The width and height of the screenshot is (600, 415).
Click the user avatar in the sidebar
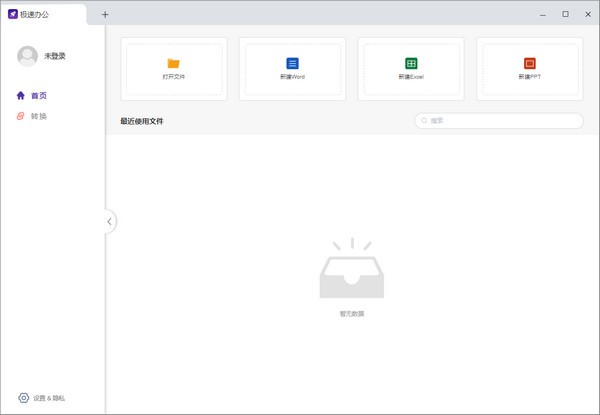tap(27, 57)
